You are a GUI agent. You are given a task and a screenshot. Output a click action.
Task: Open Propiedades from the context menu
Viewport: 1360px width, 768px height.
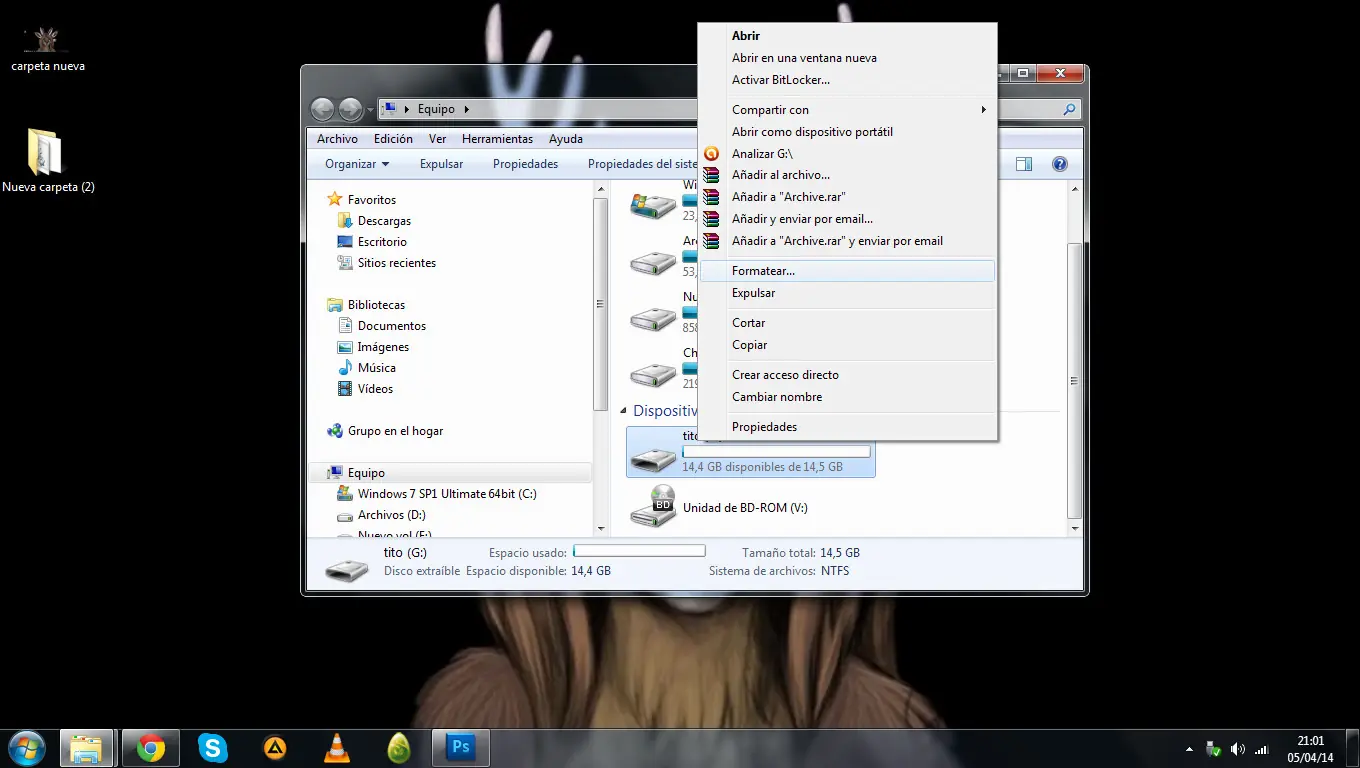[847, 427]
